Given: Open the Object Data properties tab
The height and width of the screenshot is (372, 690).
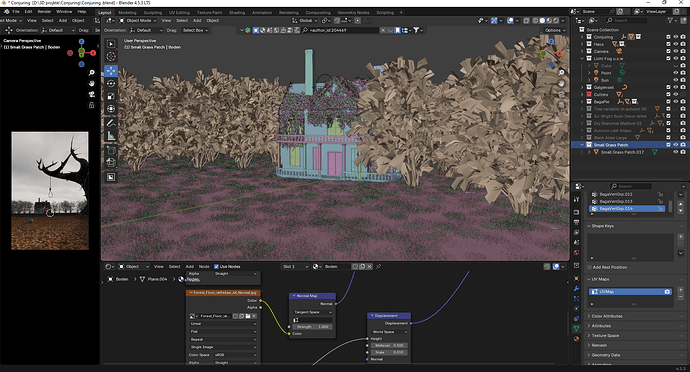Looking at the screenshot, I should coord(576,328).
